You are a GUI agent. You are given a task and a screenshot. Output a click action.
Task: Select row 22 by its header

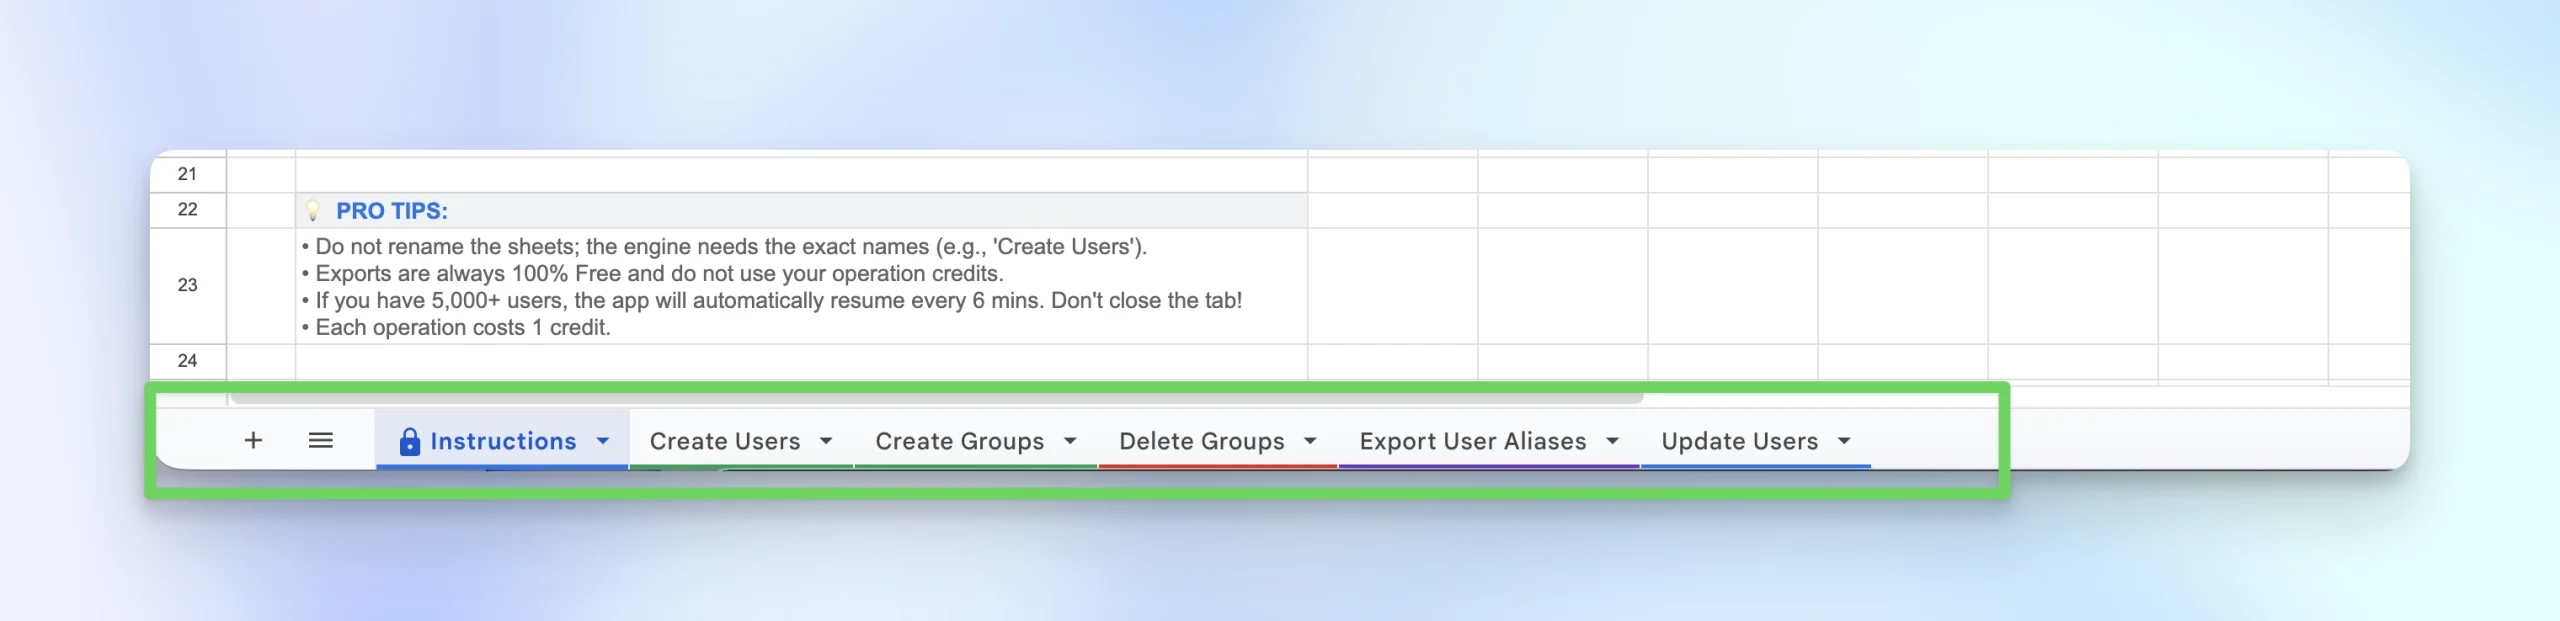[x=187, y=209]
